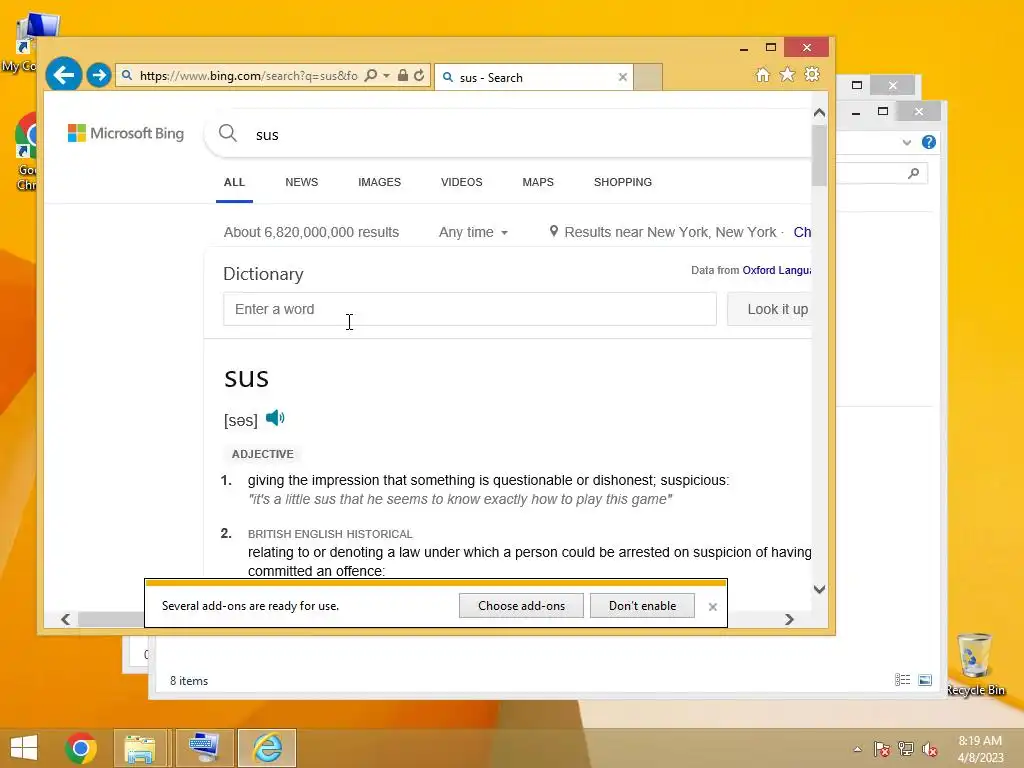
Task: Select the 'sus - Search' tab
Action: [x=534, y=77]
